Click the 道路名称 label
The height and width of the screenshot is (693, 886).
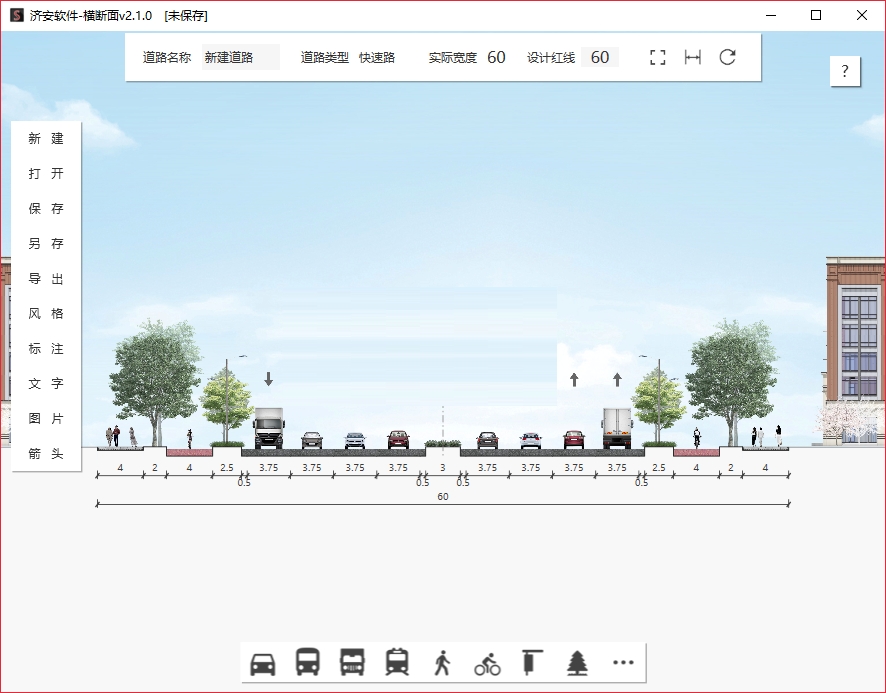(167, 57)
